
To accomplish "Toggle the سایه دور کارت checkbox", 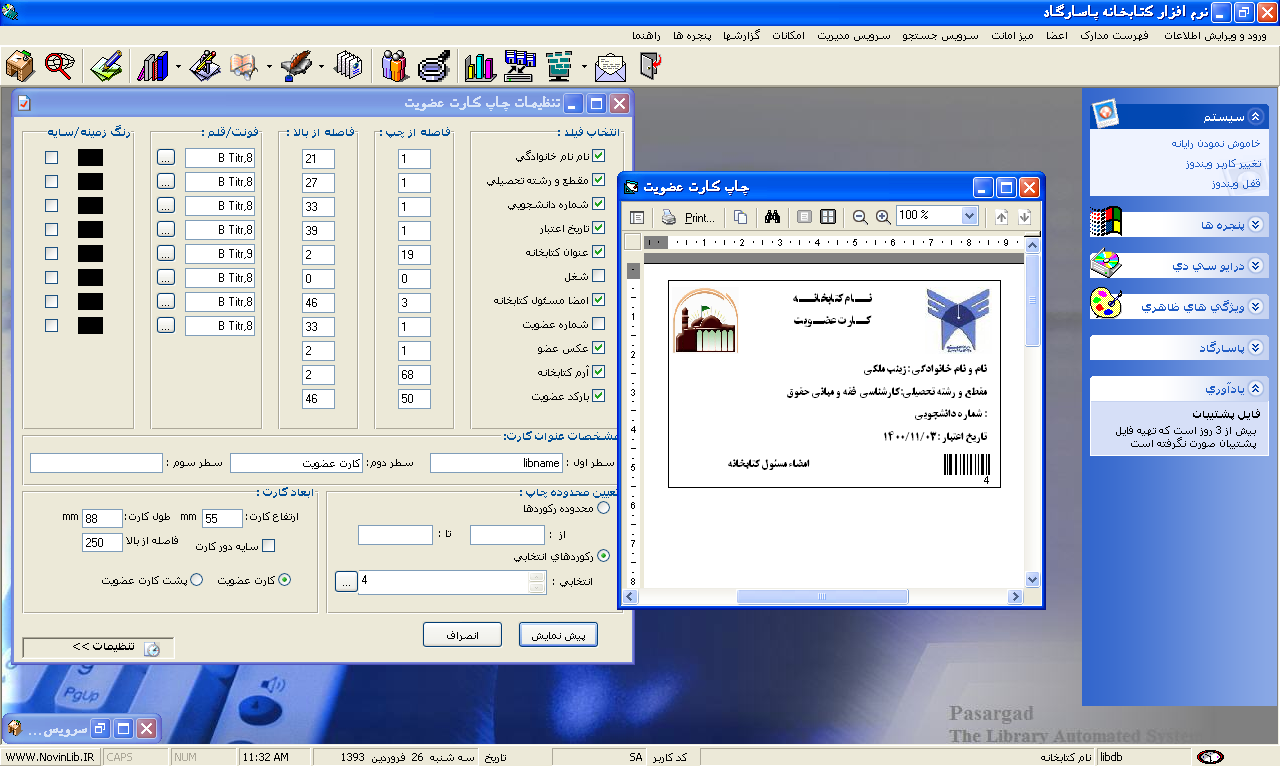I will tap(268, 546).
